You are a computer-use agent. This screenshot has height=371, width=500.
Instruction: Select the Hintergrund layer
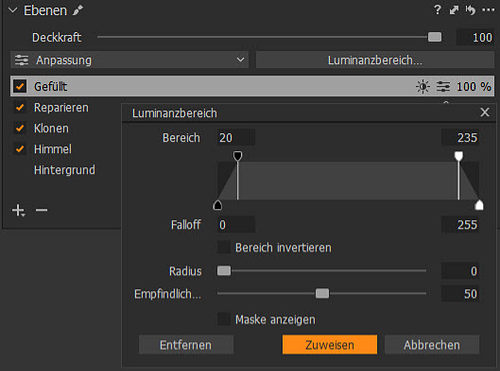tap(64, 170)
